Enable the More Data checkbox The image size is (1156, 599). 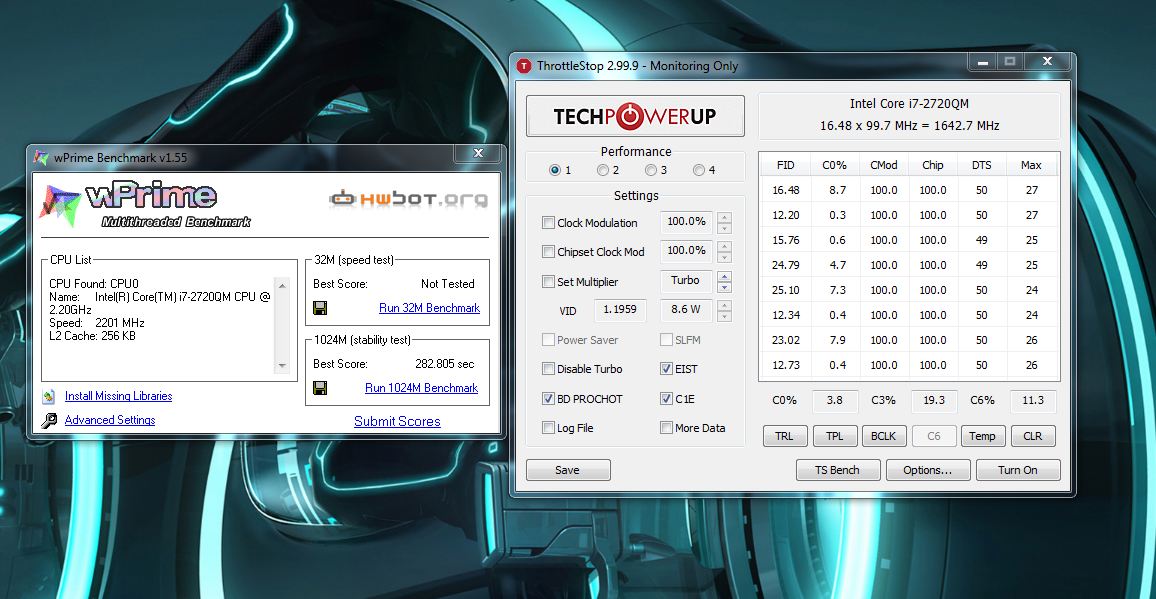(666, 428)
